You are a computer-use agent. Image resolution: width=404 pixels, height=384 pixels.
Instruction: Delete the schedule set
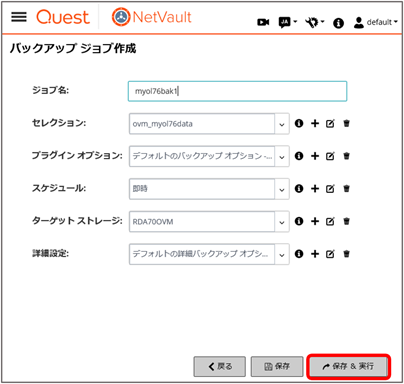tap(347, 188)
